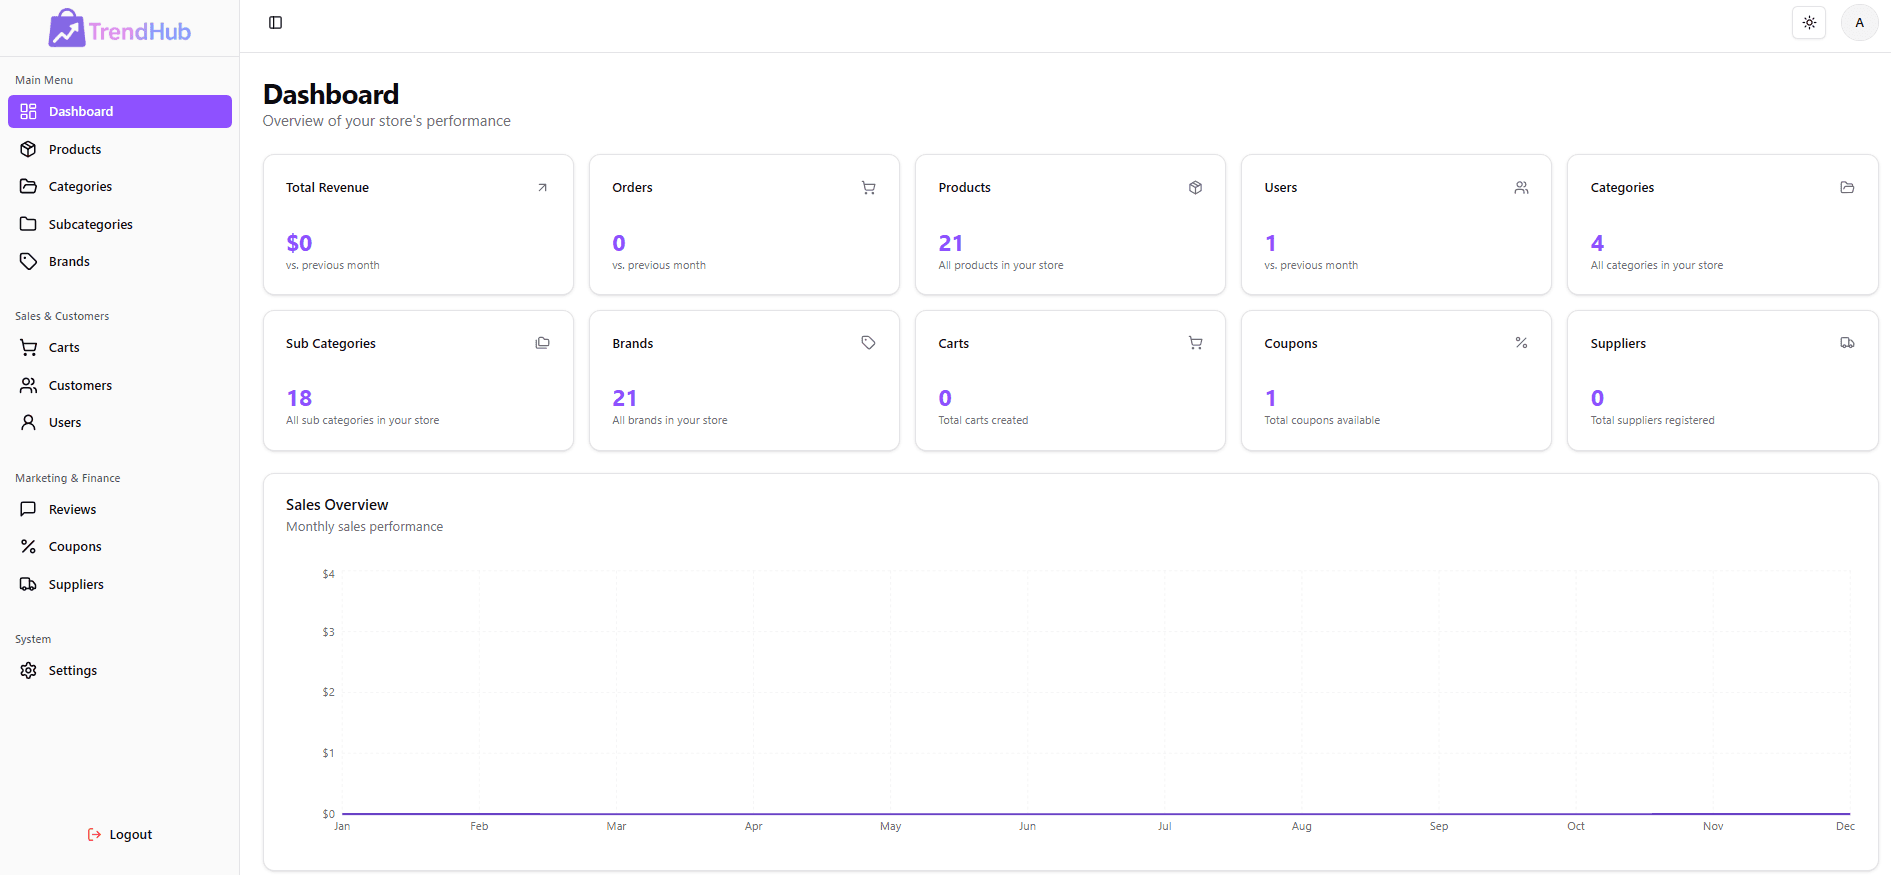This screenshot has height=875, width=1891.
Task: Open Brands in sidebar menu
Action: coord(120,261)
